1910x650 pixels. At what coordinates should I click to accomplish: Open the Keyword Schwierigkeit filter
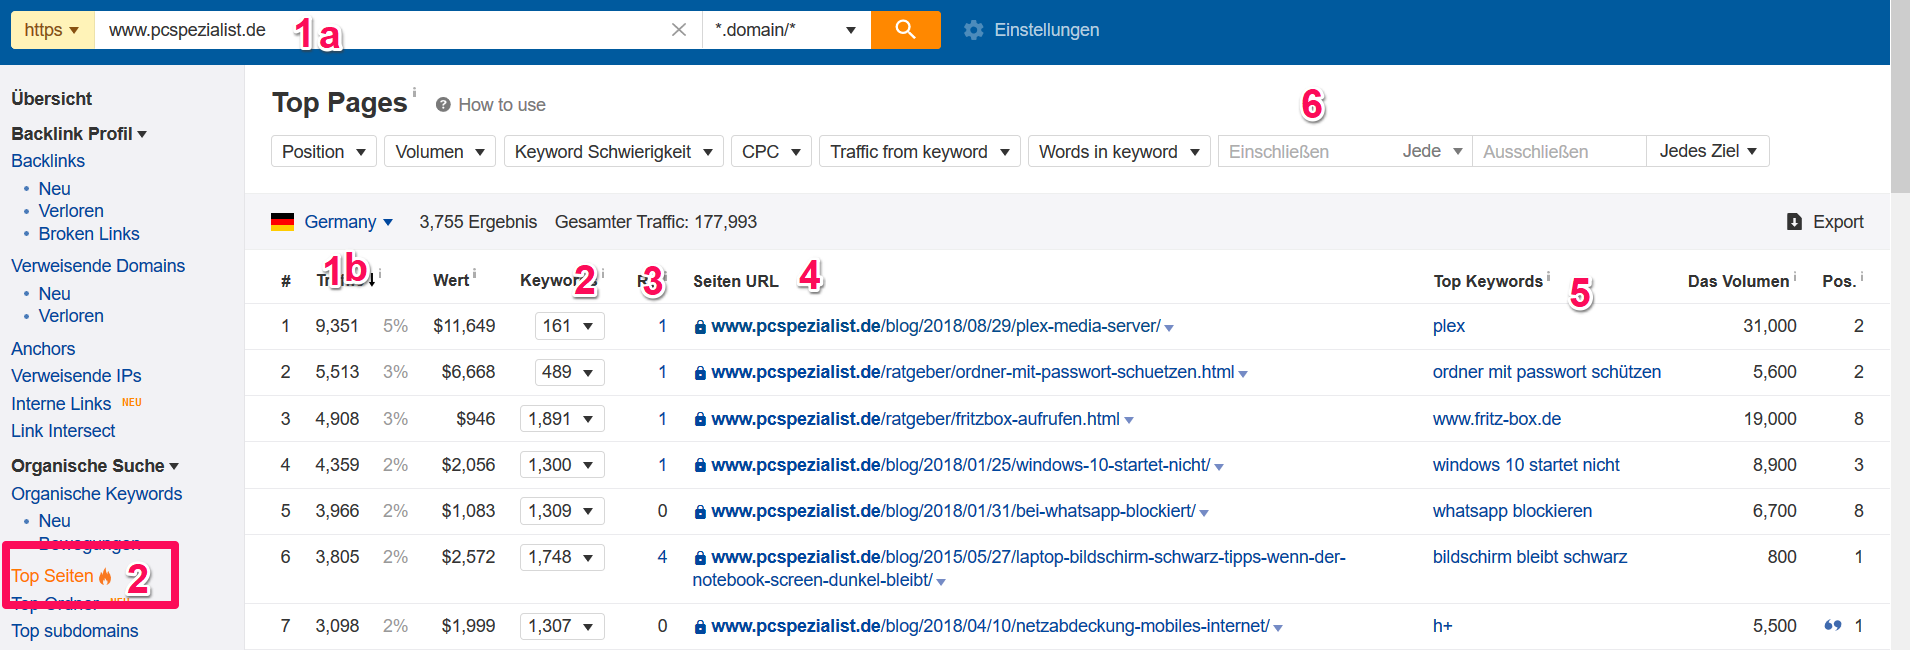614,152
